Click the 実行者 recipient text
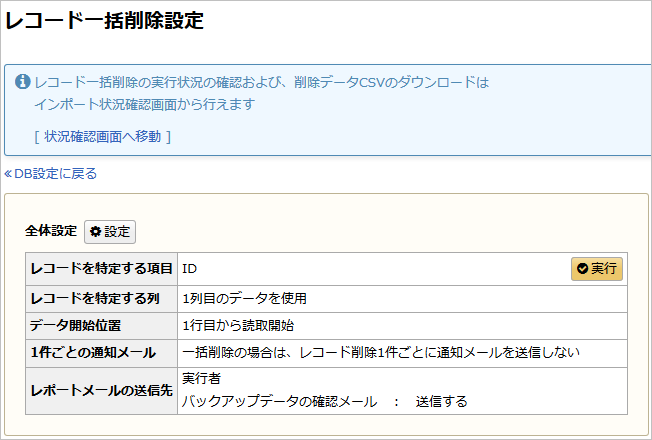The width and height of the screenshot is (652, 440). click(x=202, y=378)
